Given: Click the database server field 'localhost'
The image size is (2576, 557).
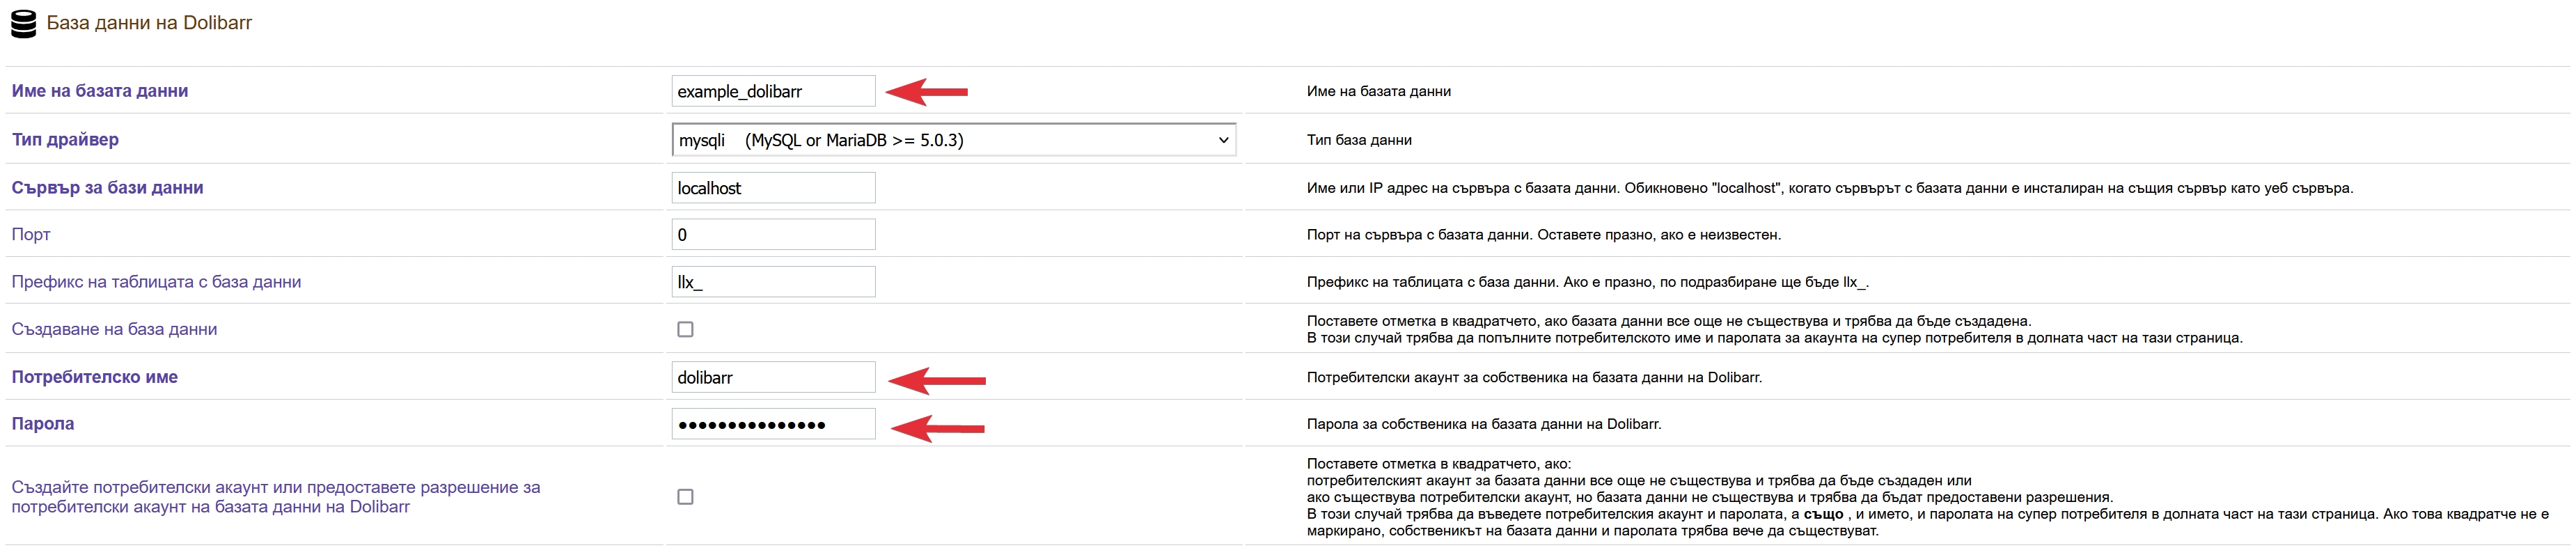Looking at the screenshot, I should (x=773, y=188).
